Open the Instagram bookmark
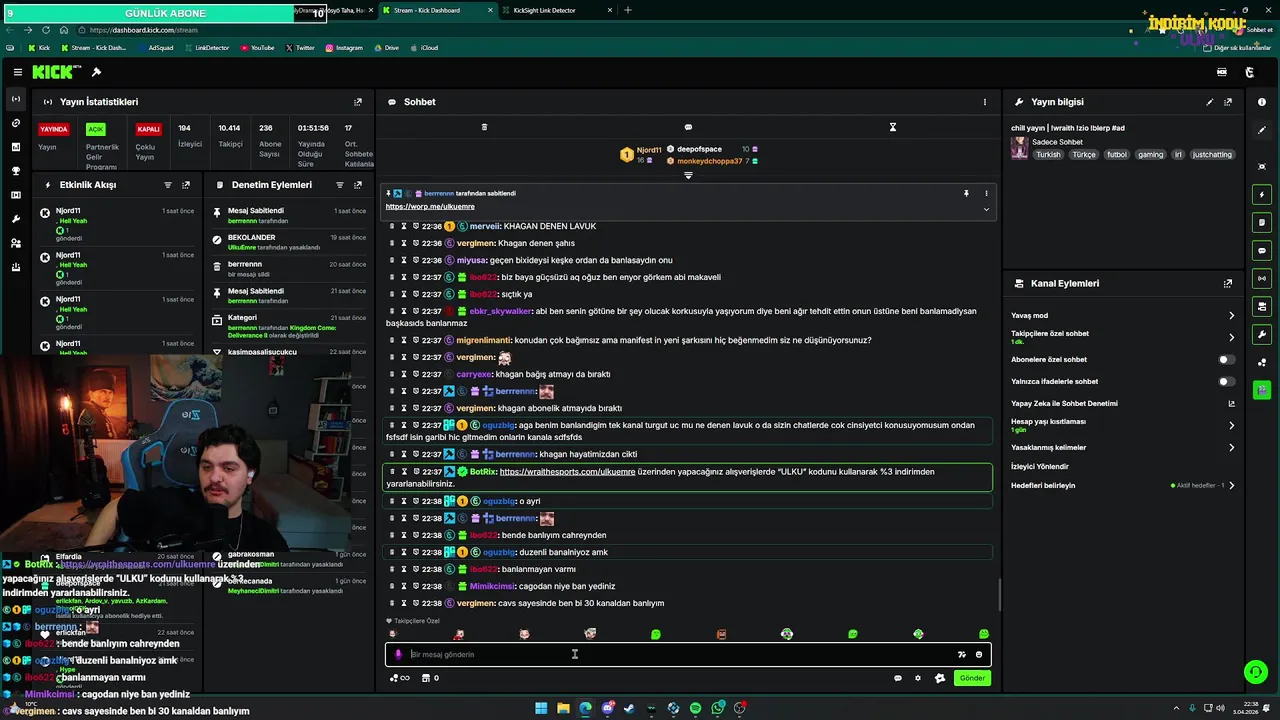The height and width of the screenshot is (720, 1280). (343, 48)
